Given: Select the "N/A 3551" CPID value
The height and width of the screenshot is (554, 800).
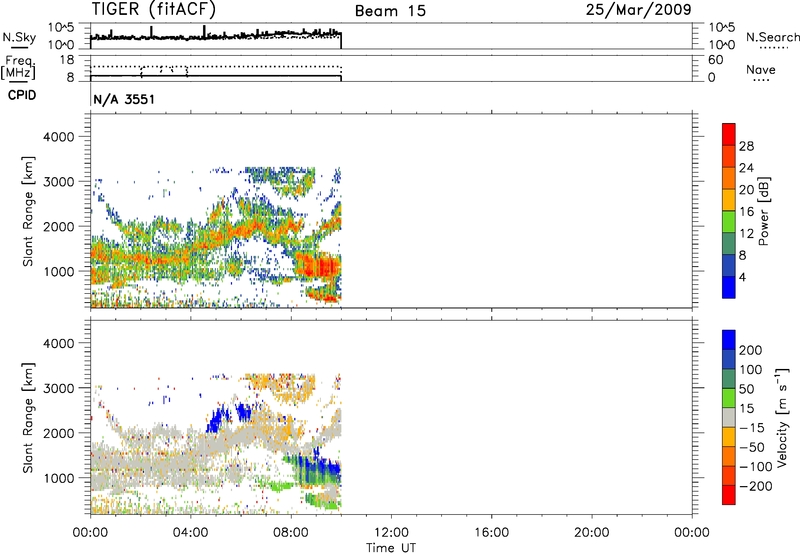Looking at the screenshot, I should [x=124, y=99].
